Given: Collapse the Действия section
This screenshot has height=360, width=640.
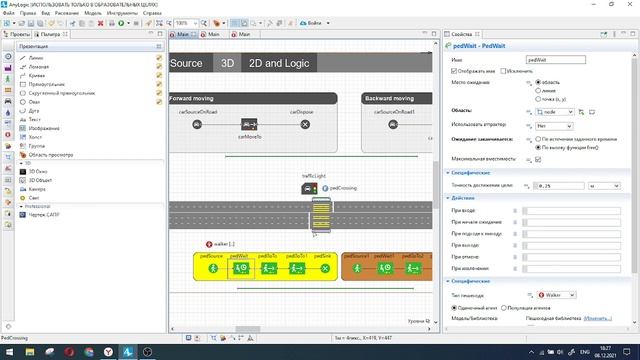Looking at the screenshot, I should click(448, 198).
